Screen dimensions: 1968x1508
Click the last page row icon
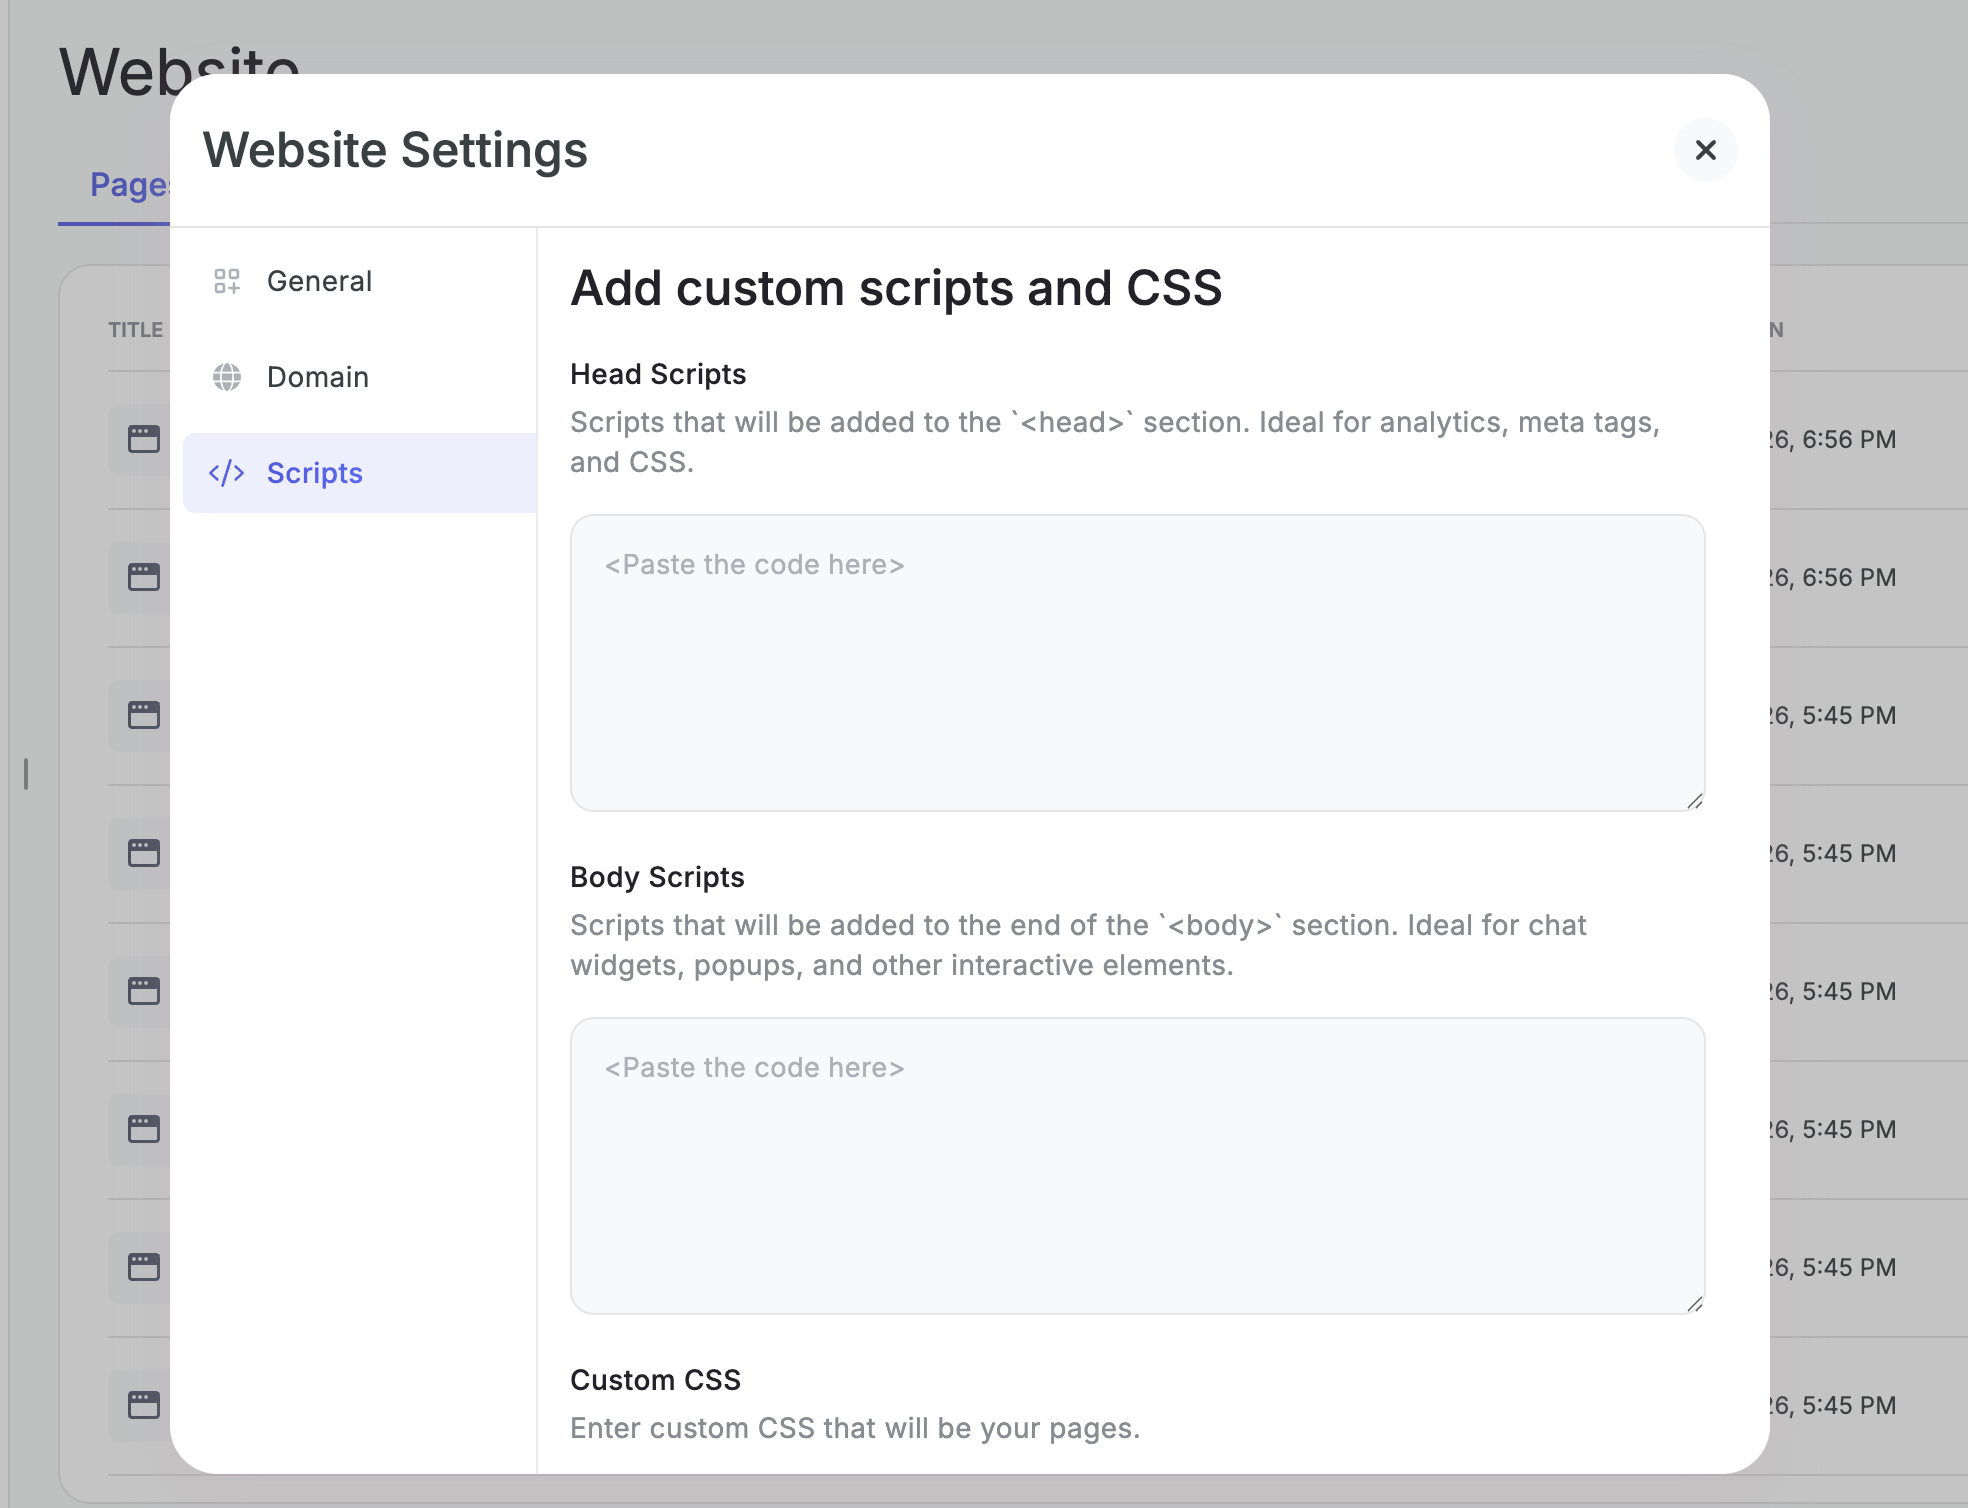(144, 1405)
